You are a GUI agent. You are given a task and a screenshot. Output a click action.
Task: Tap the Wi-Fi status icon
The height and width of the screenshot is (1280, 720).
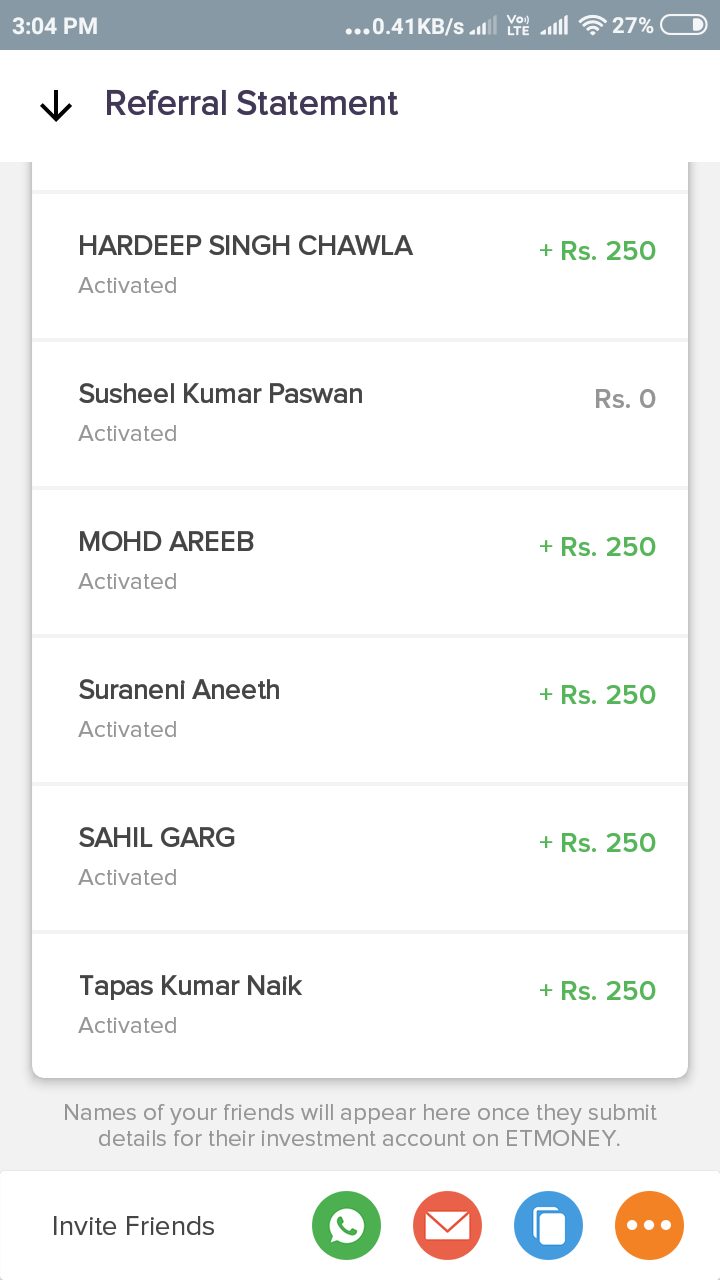594,26
